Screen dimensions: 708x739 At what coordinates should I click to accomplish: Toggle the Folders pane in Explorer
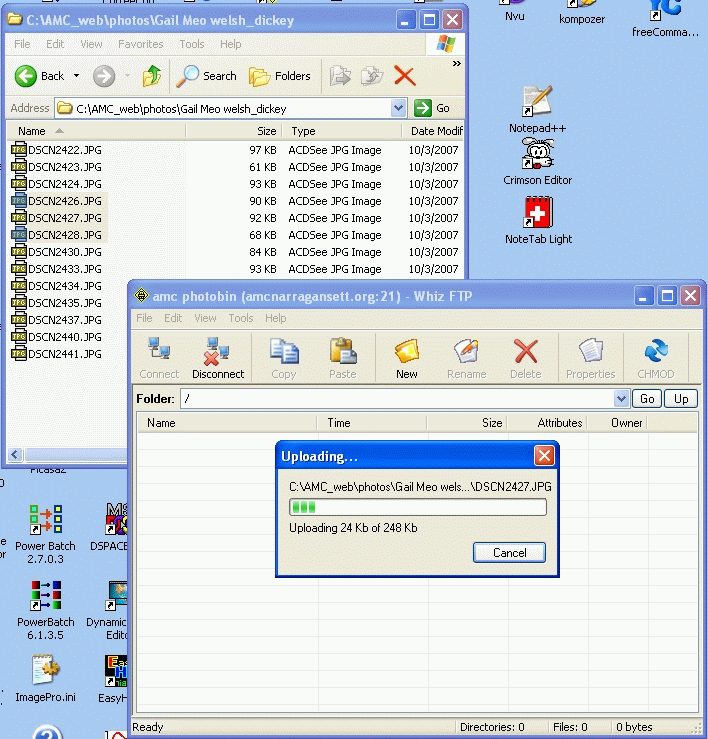click(x=280, y=76)
